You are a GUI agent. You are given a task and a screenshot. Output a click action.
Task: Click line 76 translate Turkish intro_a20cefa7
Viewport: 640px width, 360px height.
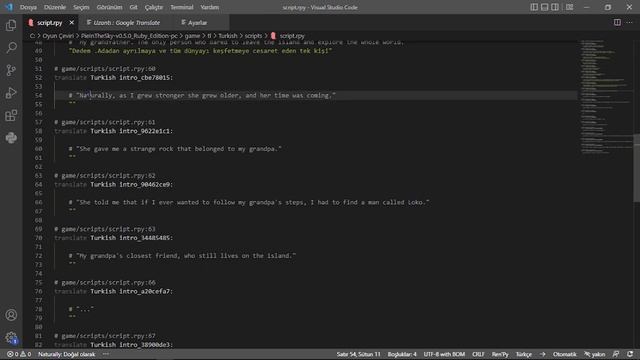pos(113,291)
